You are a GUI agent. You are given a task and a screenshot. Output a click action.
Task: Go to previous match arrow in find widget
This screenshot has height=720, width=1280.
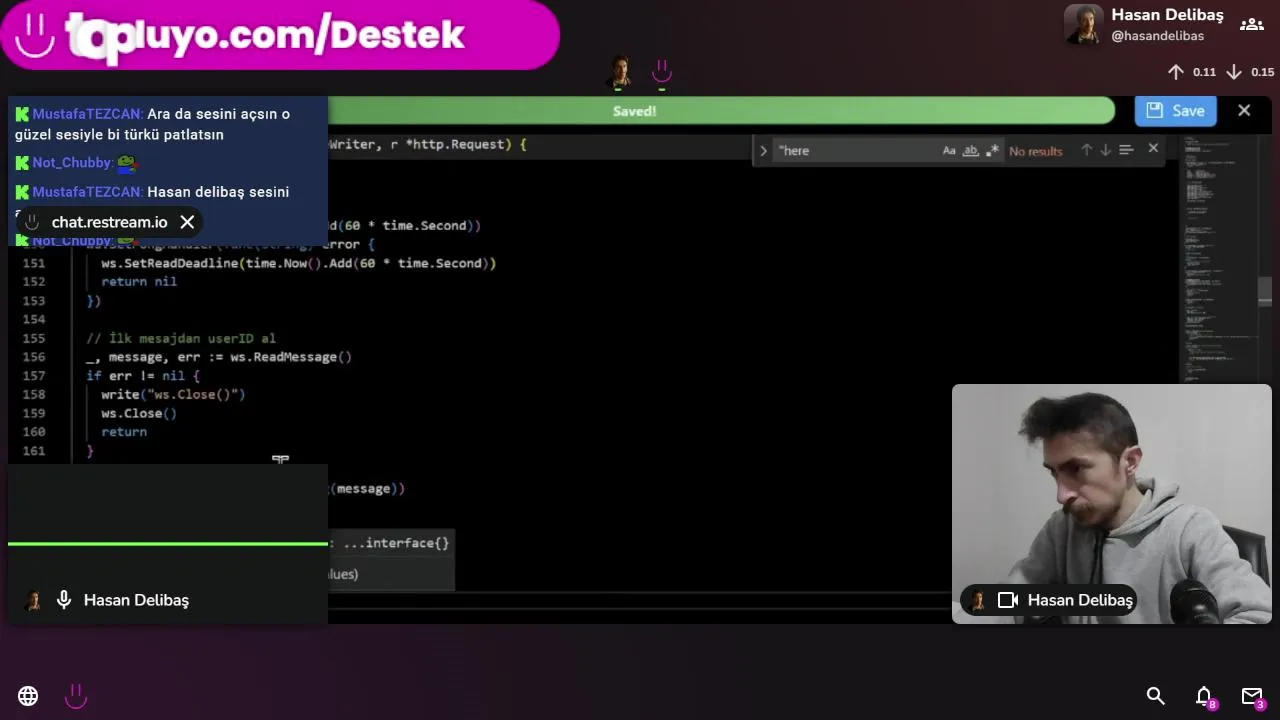point(1086,150)
